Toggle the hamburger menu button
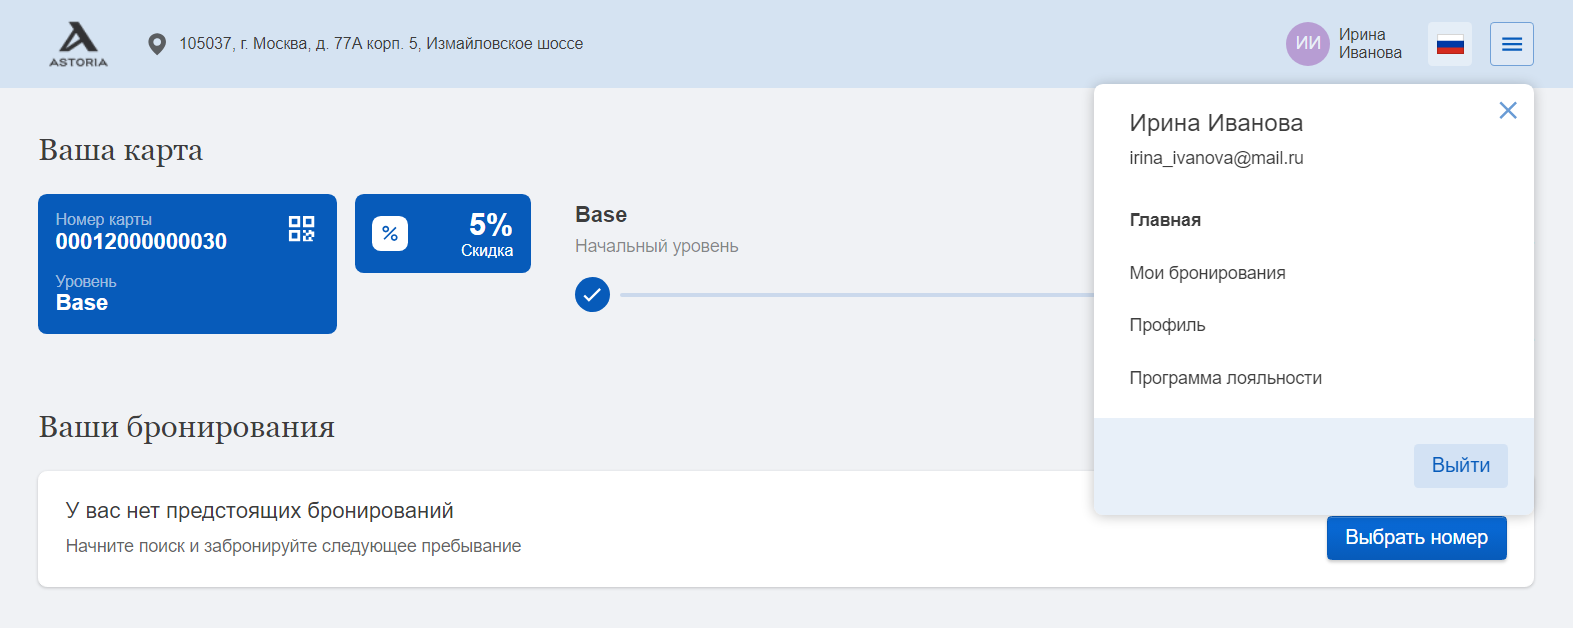 click(1512, 44)
